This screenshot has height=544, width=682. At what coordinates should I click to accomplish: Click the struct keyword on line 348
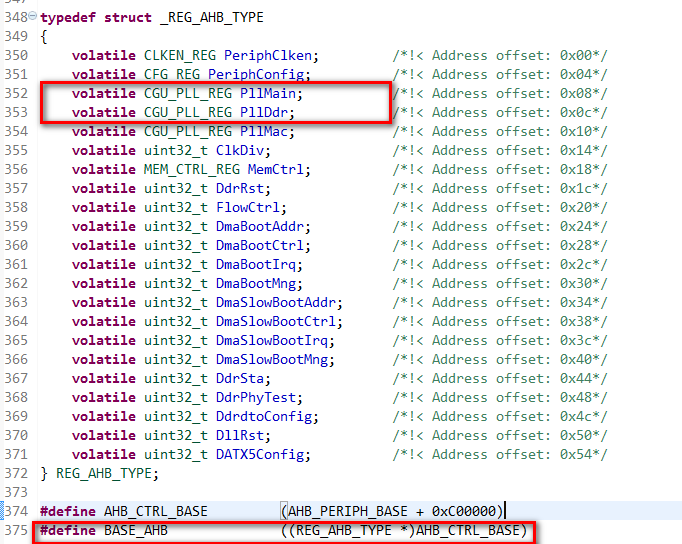pyautogui.click(x=127, y=17)
